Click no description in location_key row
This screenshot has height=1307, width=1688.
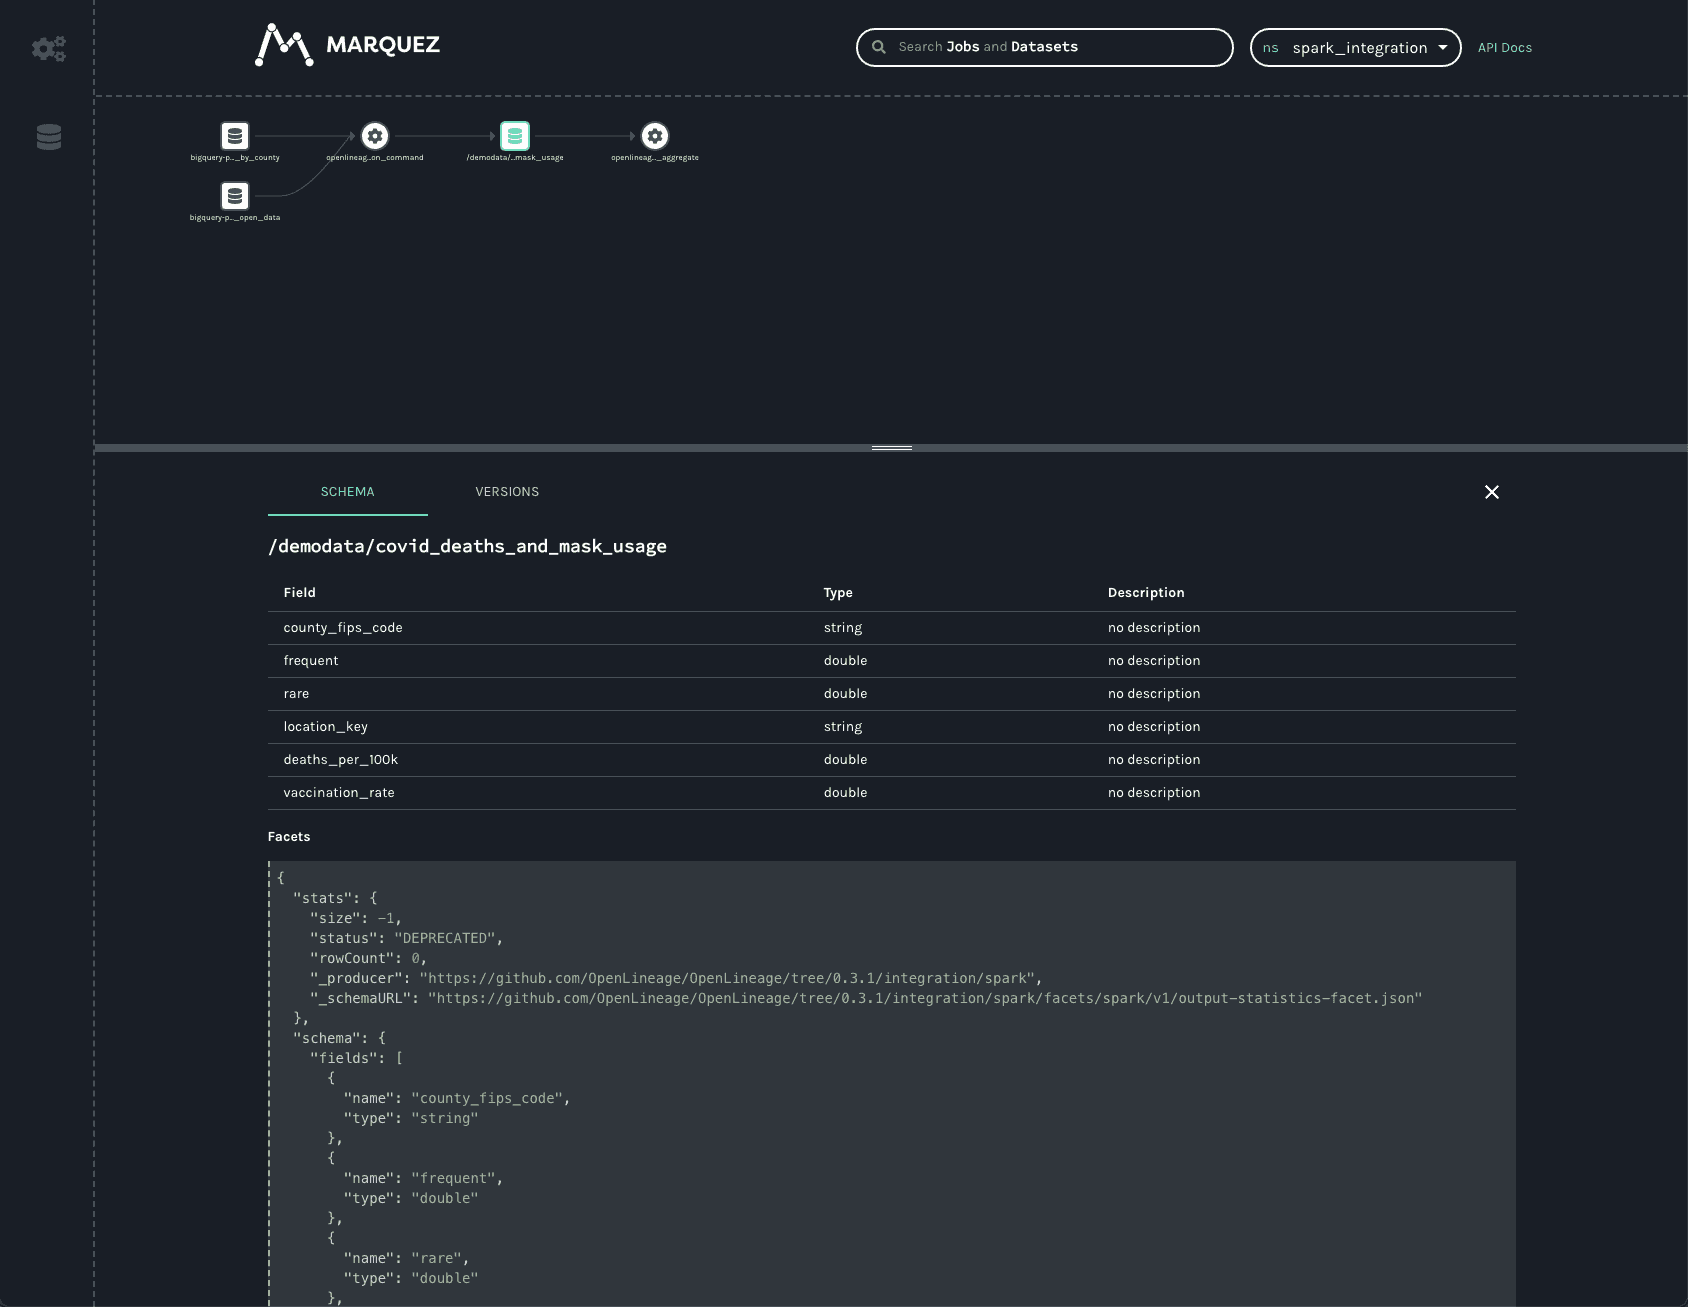click(x=1154, y=727)
